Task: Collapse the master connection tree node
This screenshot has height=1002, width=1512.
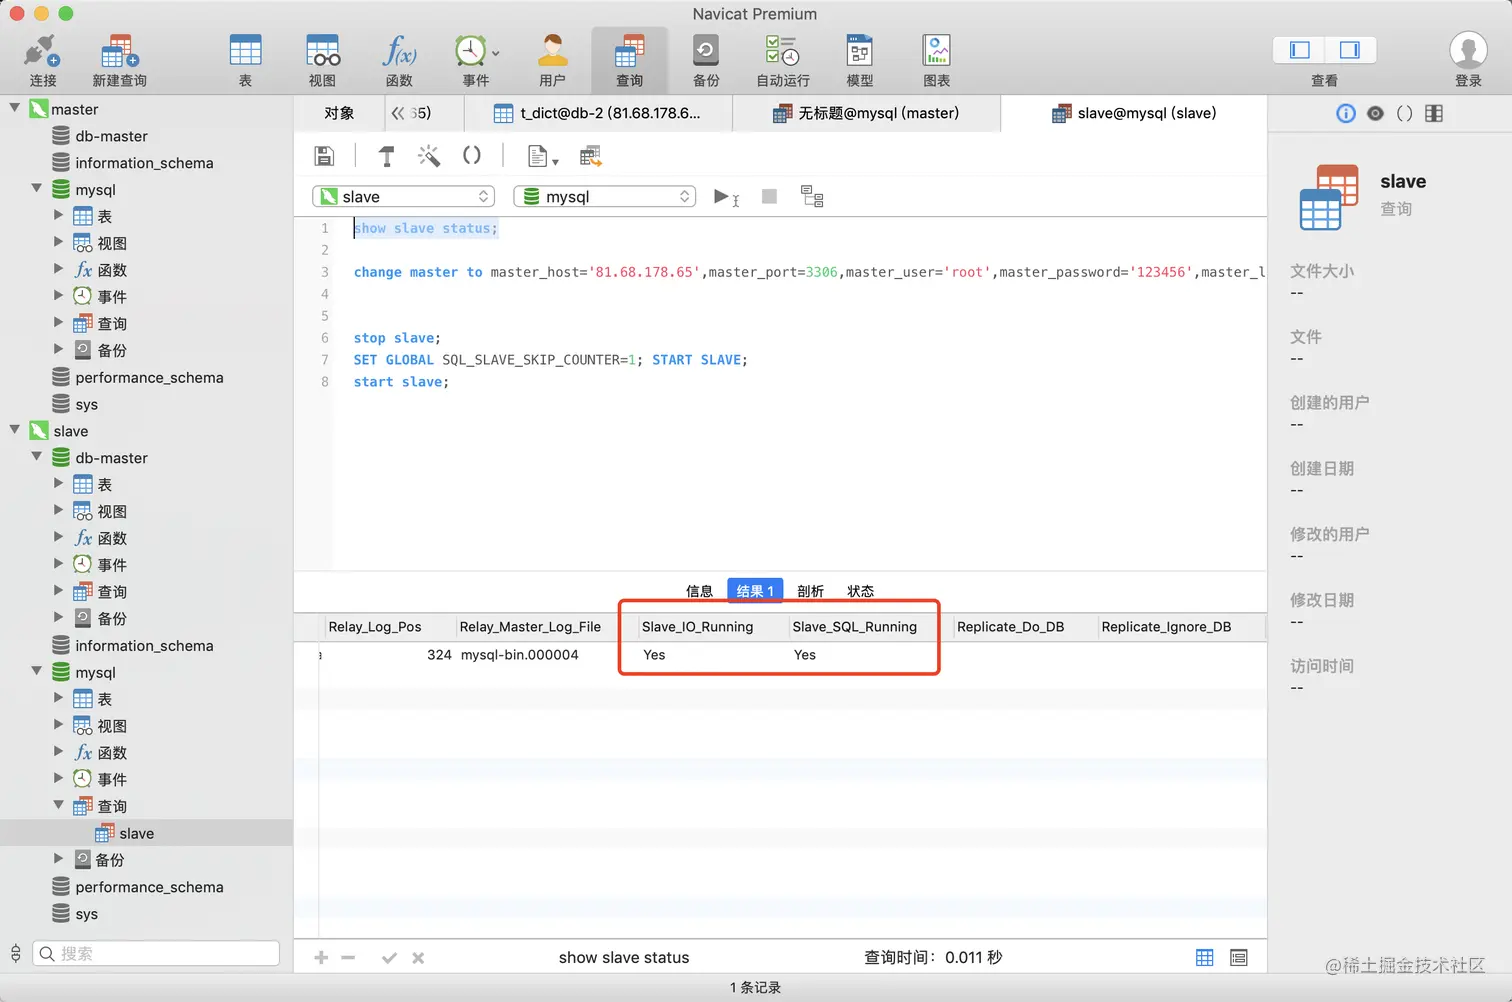Action: 15,108
